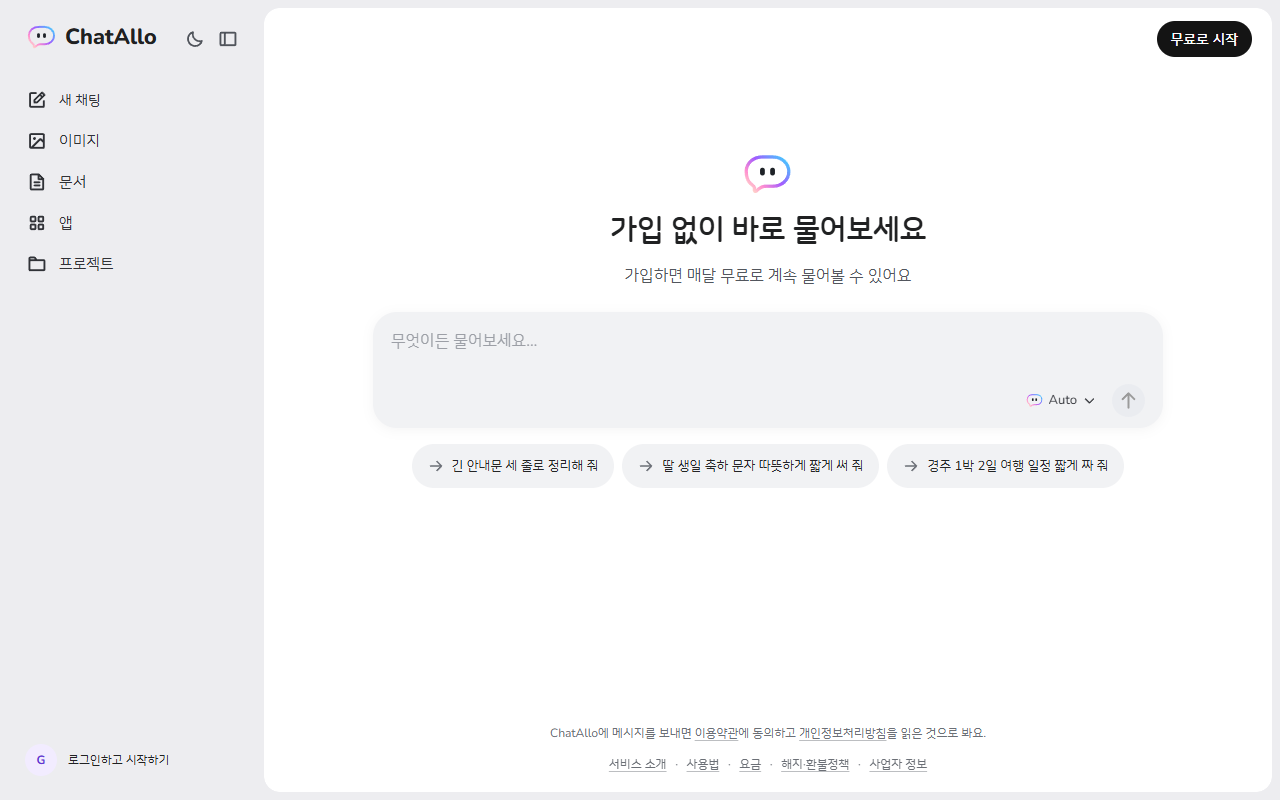Click the 무료로 시작 button

pos(1204,39)
